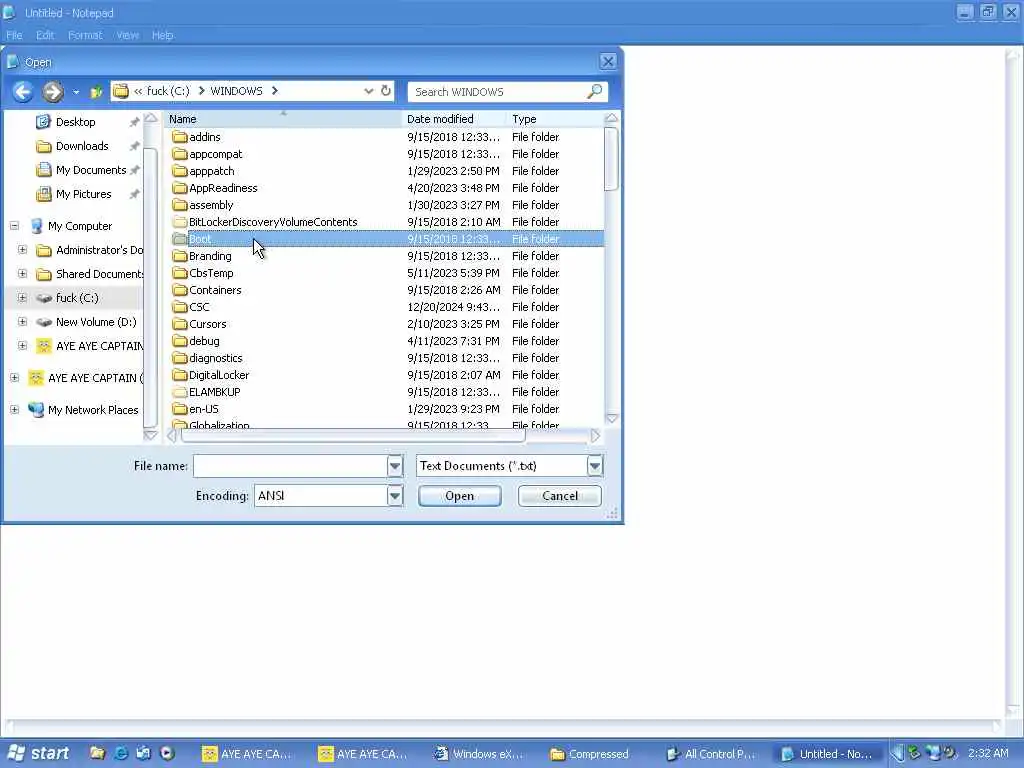Select My Network Places

(x=93, y=410)
